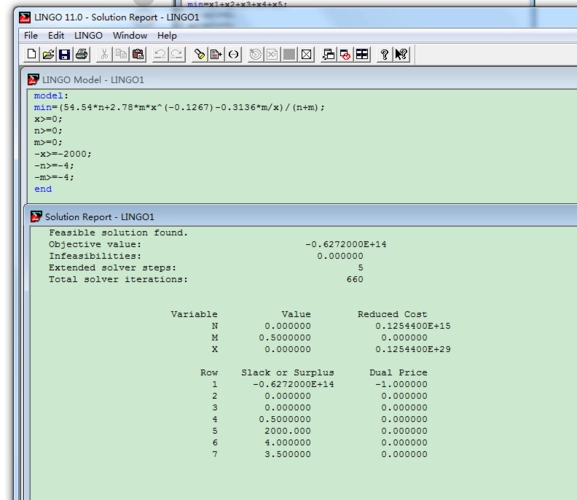Click the 'Reduced Cost' column header
This screenshot has width=577, height=500.
pos(392,314)
